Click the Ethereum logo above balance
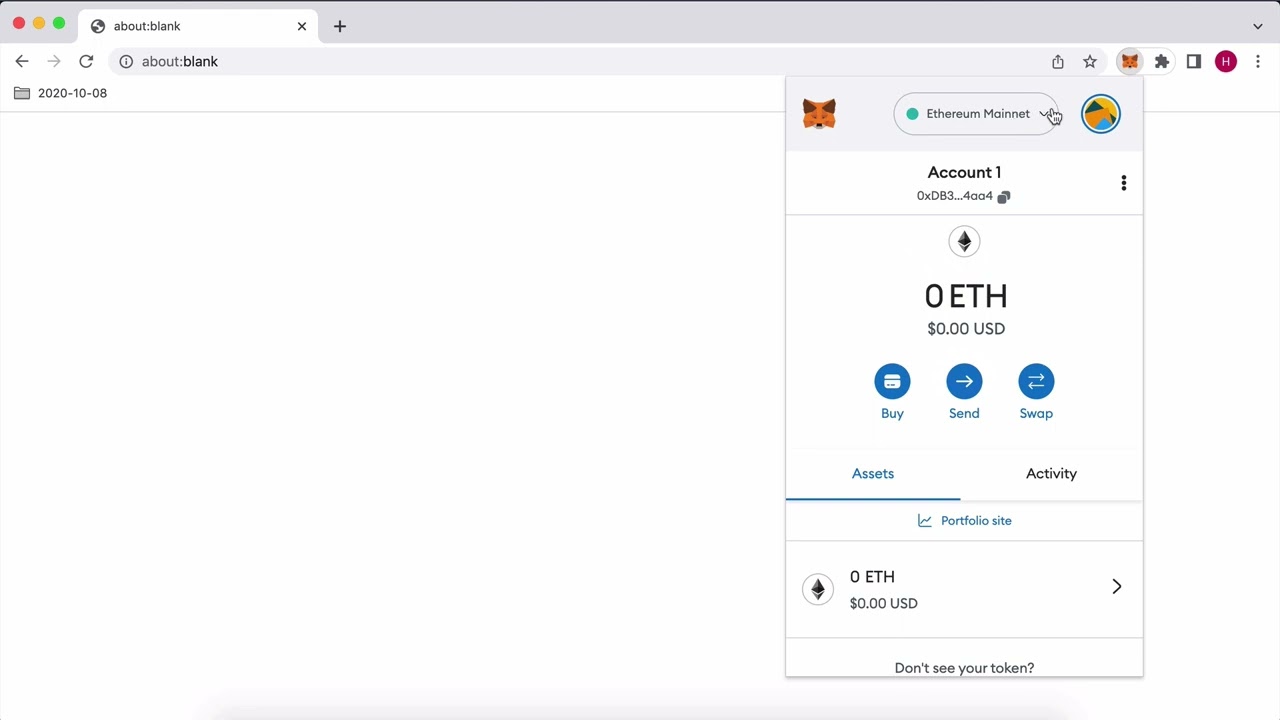1280x720 pixels. (964, 241)
